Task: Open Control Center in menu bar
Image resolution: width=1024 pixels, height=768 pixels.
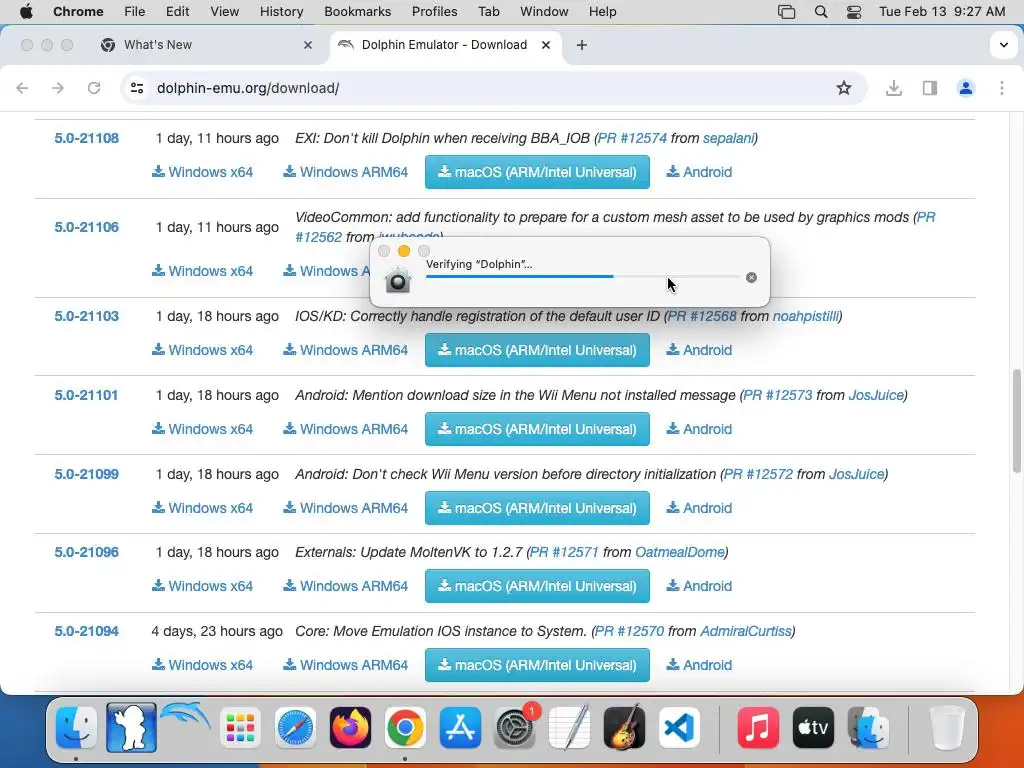Action: (x=854, y=12)
